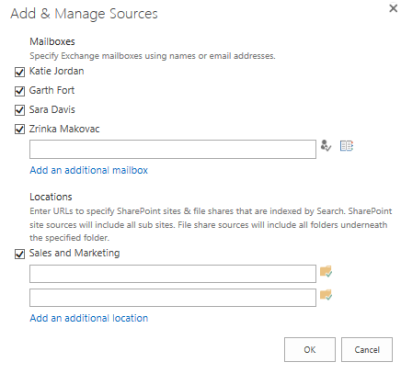The image size is (401, 385).
Task: Toggle the Zrinka Makovac checkbox
Action: coord(20,129)
